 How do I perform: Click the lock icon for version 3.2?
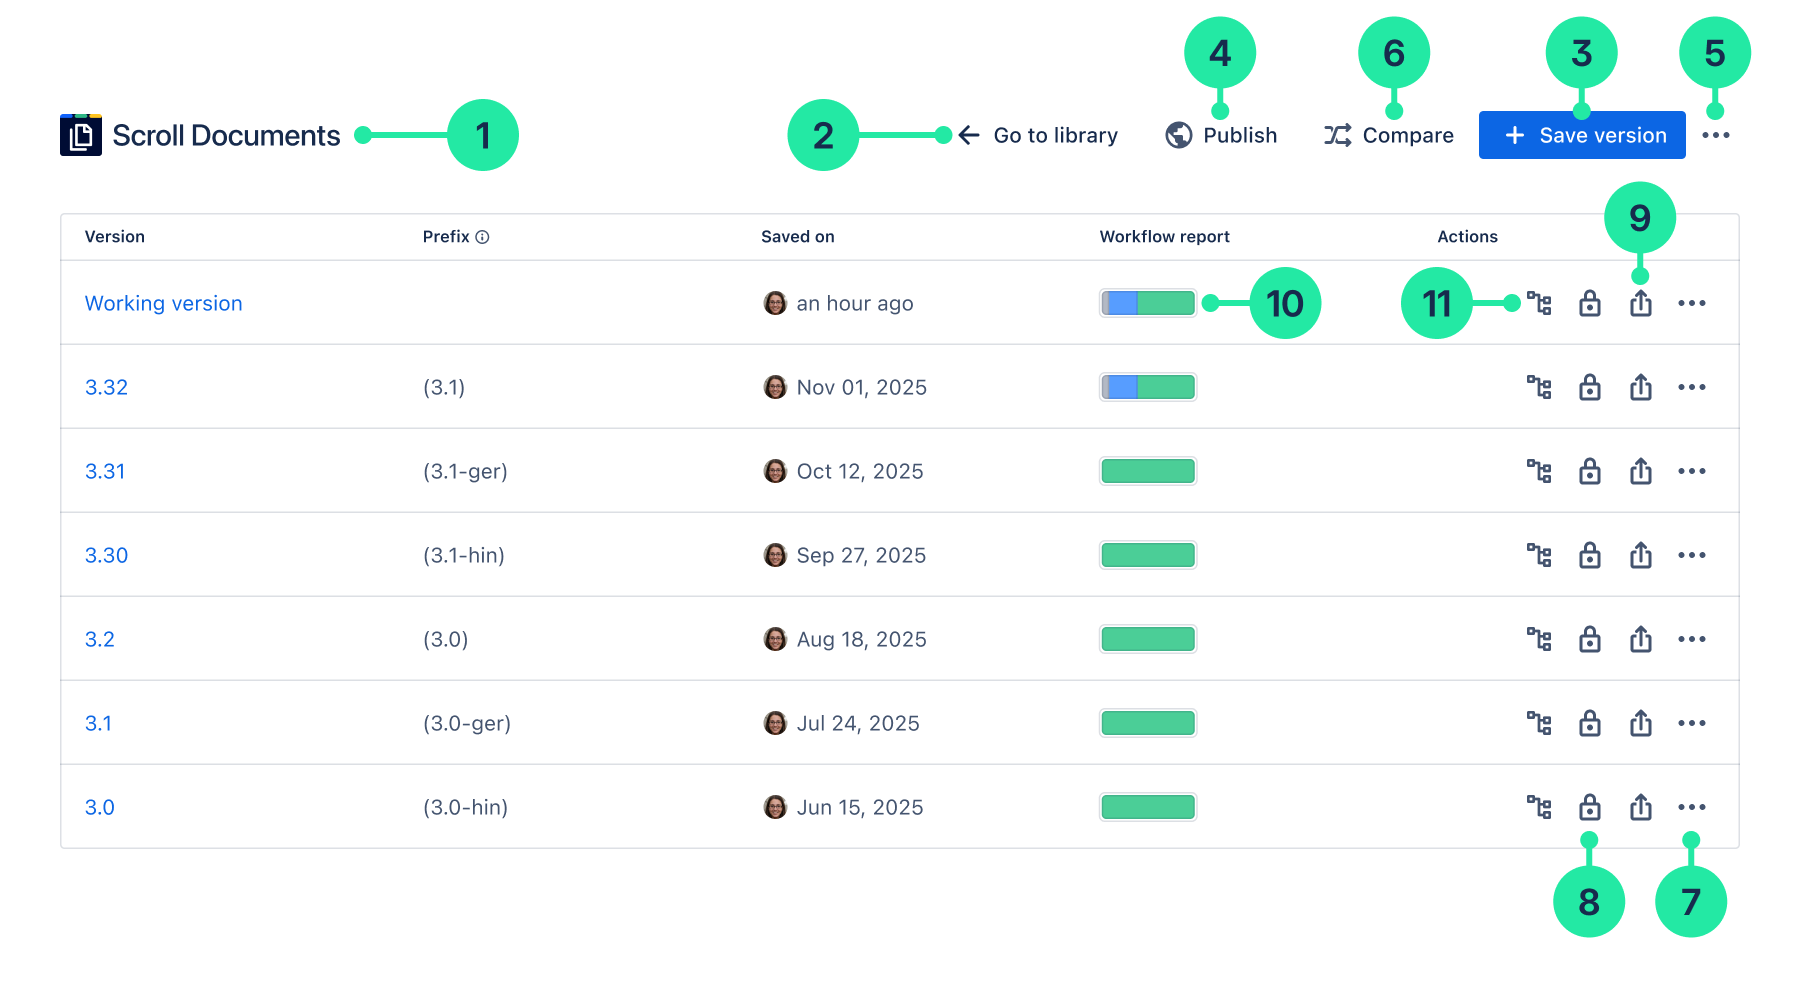coord(1590,639)
